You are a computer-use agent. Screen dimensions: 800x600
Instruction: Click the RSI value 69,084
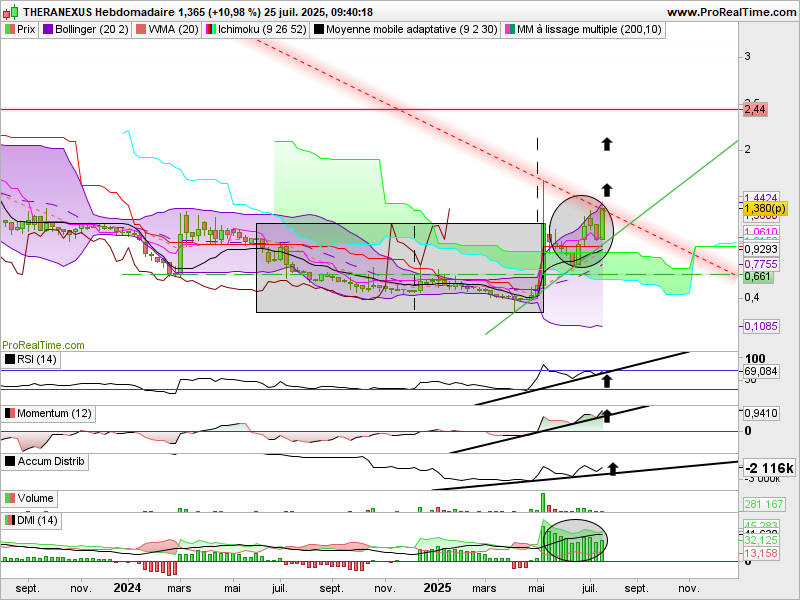(x=760, y=371)
